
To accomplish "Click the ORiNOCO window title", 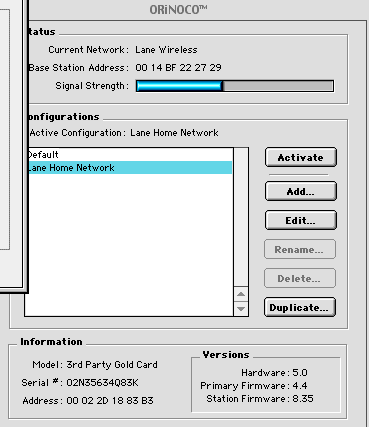I will click(x=178, y=9).
